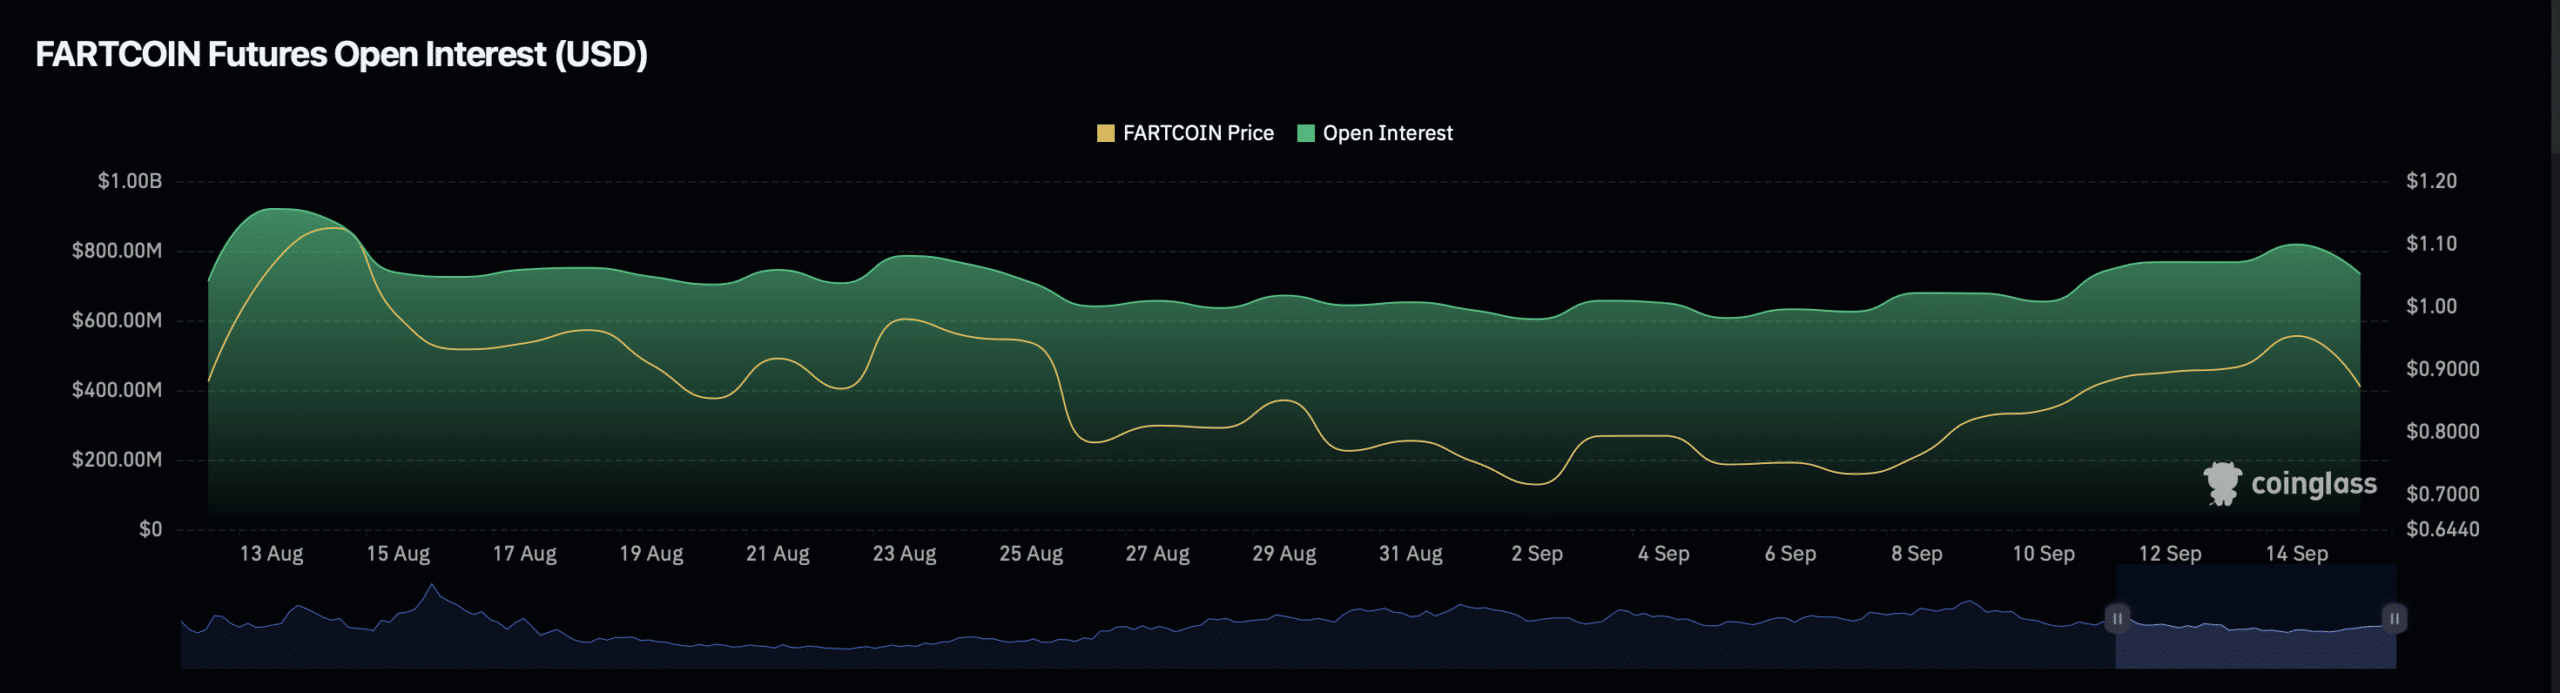Screen dimensions: 2560x693
Task: Click the 23 Aug date label
Action: tap(904, 553)
